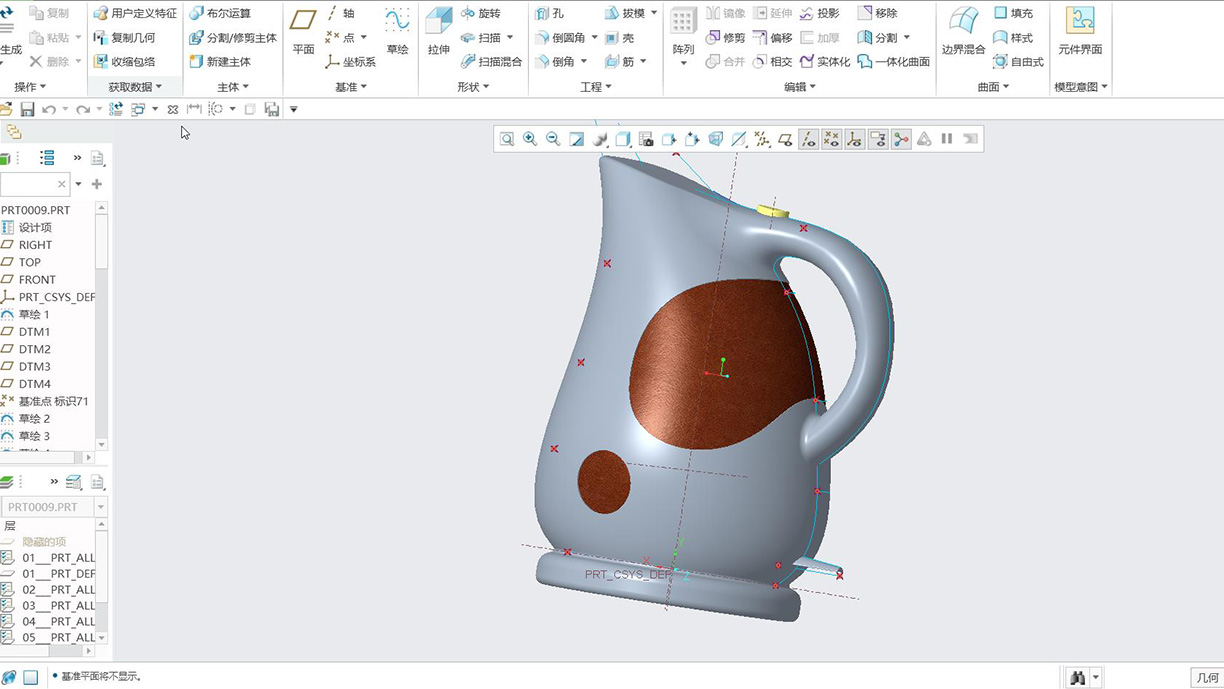This screenshot has height=689, width=1224.
Task: Click the refit view icon in graphics toolbar
Action: [507, 139]
